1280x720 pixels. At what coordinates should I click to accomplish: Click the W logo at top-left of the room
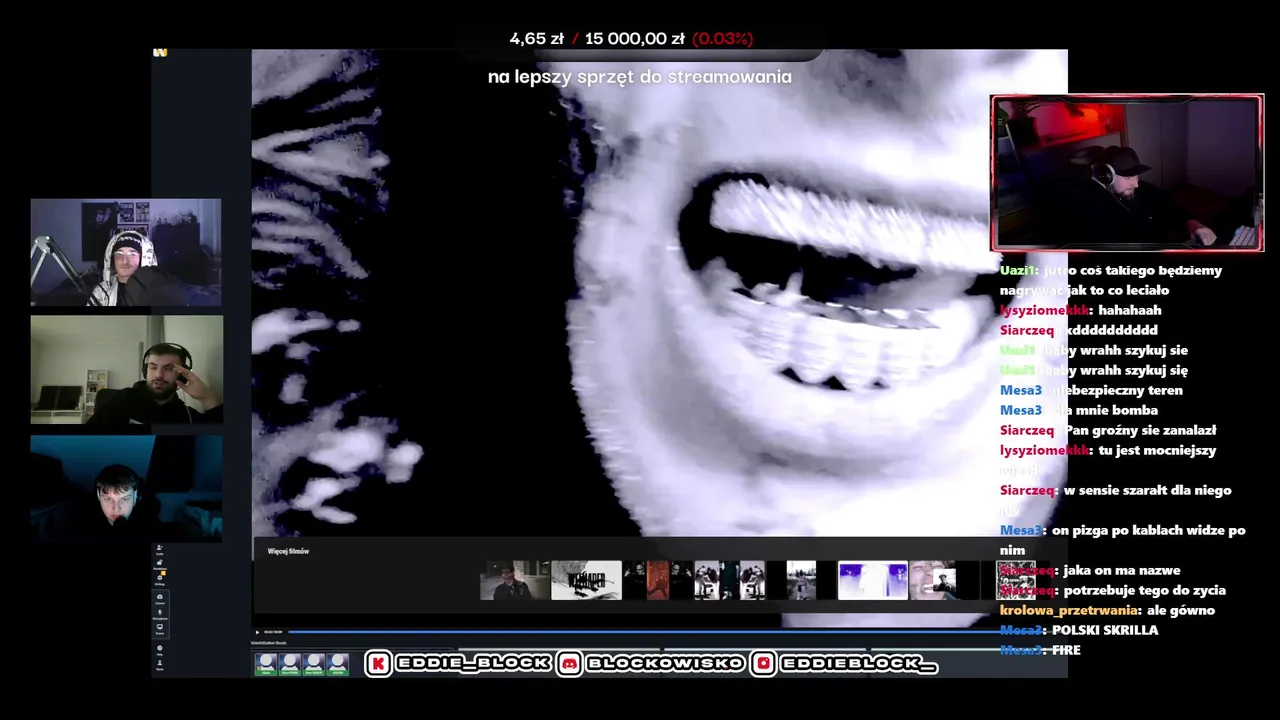pos(160,52)
